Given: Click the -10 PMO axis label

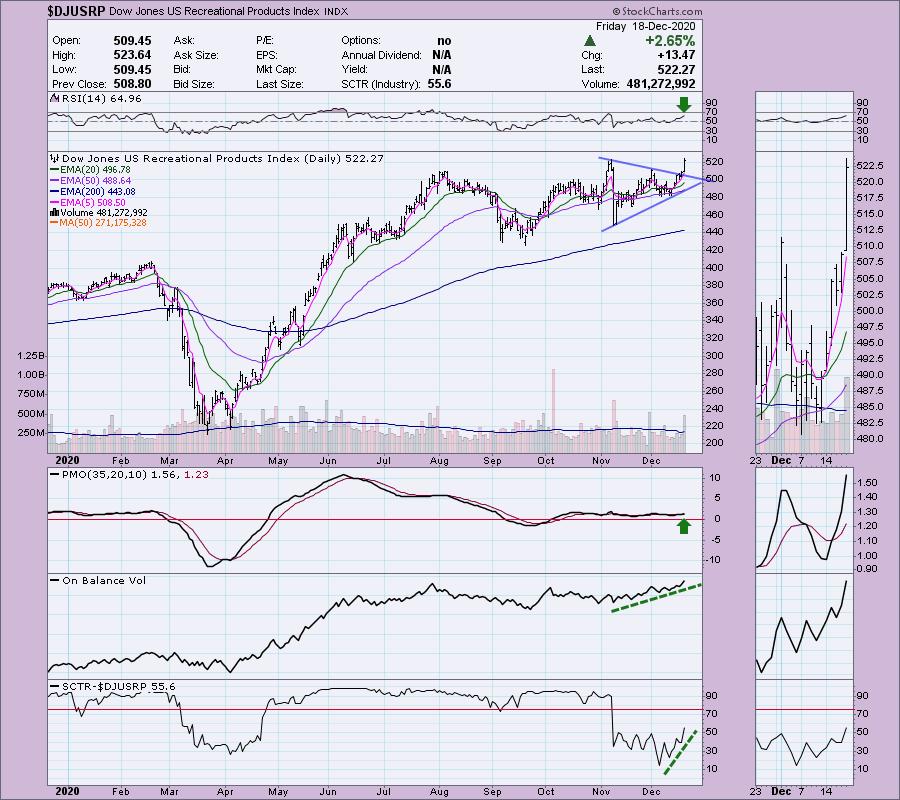Looking at the screenshot, I should (713, 560).
